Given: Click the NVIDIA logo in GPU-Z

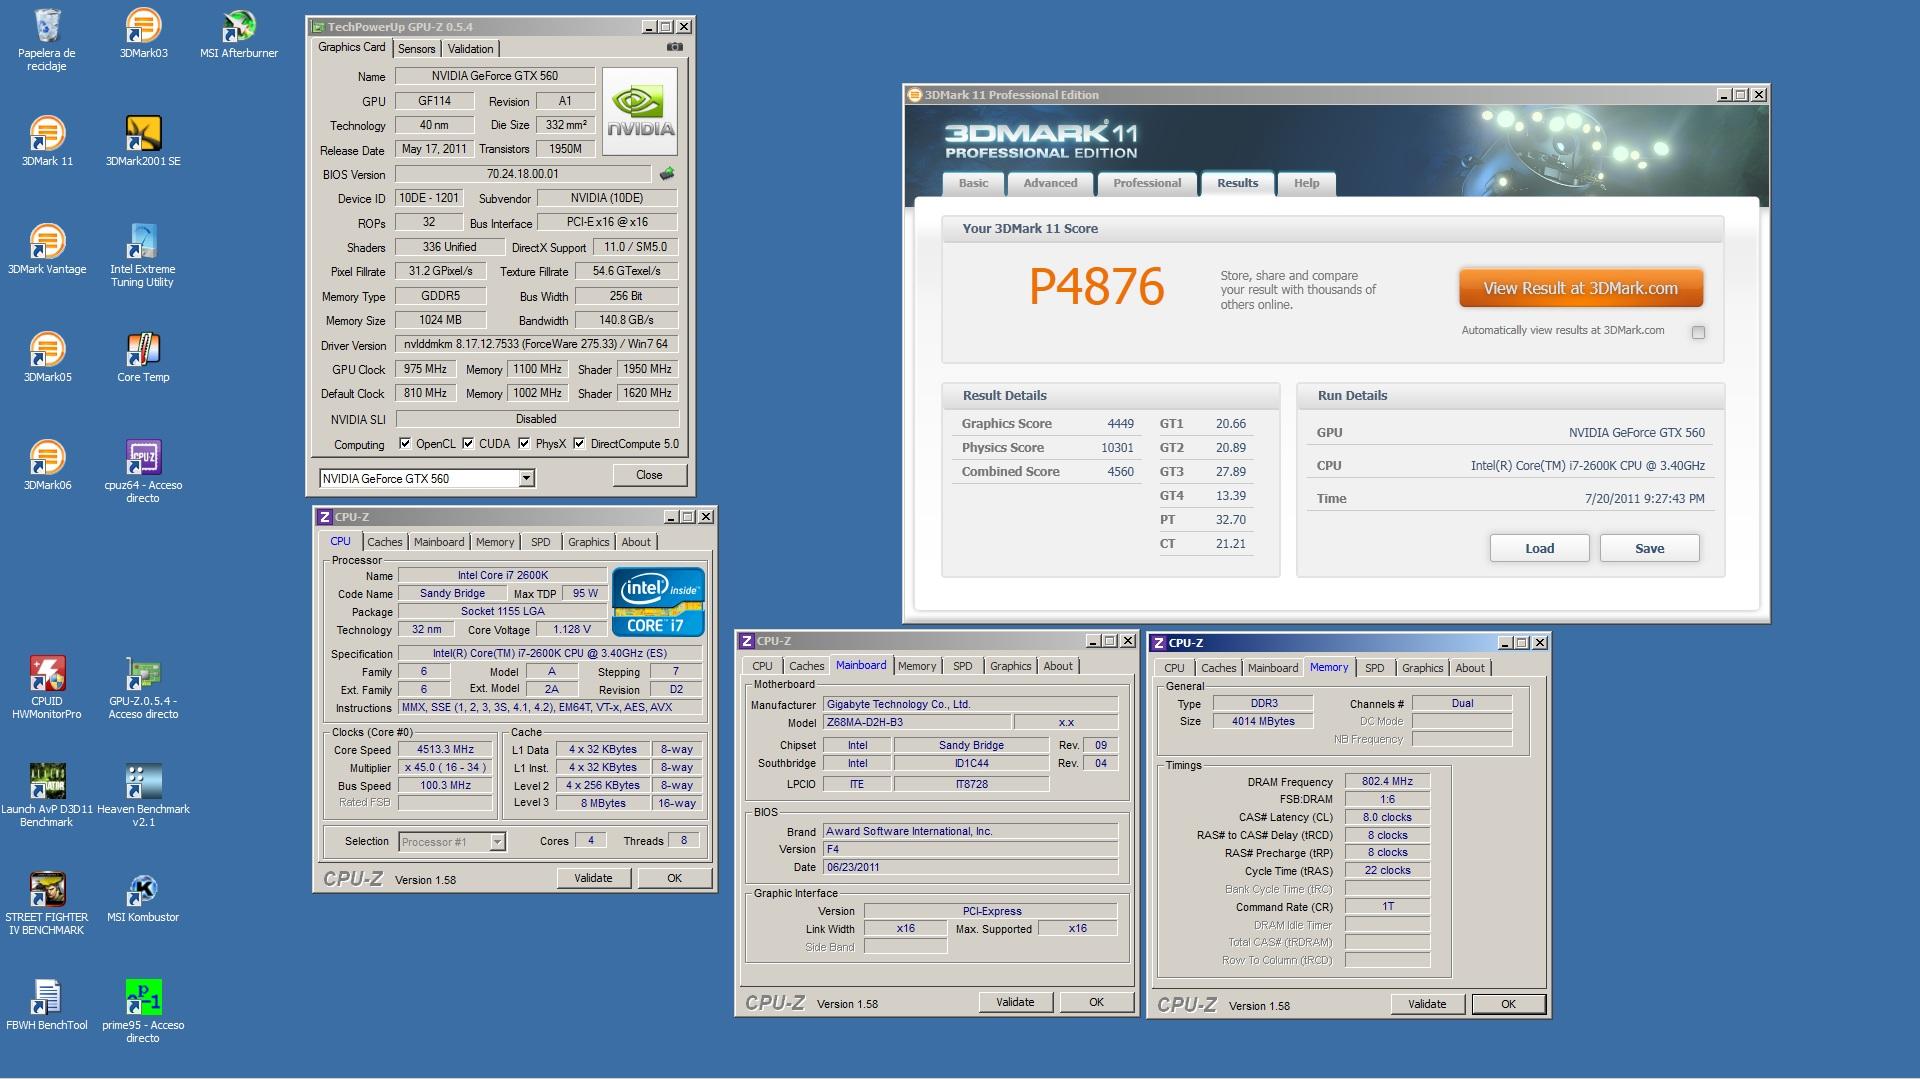Looking at the screenshot, I should pos(641,110).
